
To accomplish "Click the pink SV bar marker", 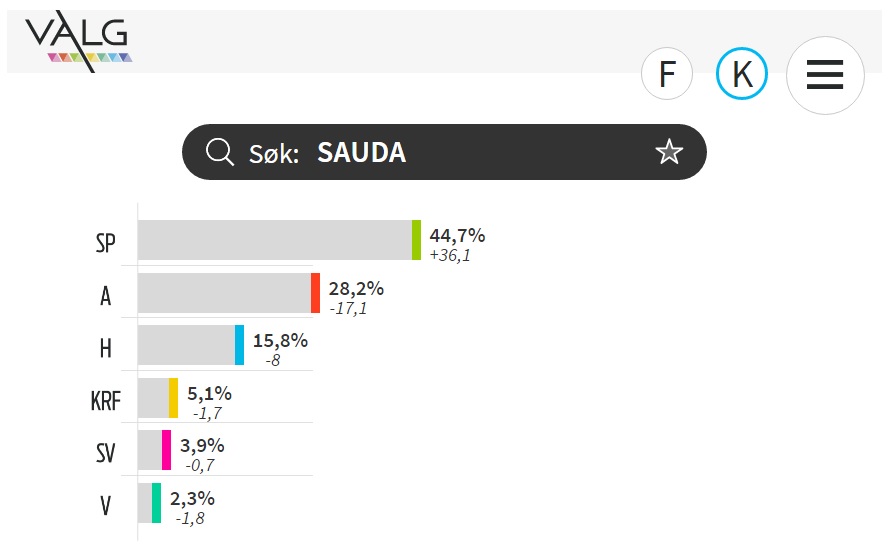I will (x=166, y=450).
